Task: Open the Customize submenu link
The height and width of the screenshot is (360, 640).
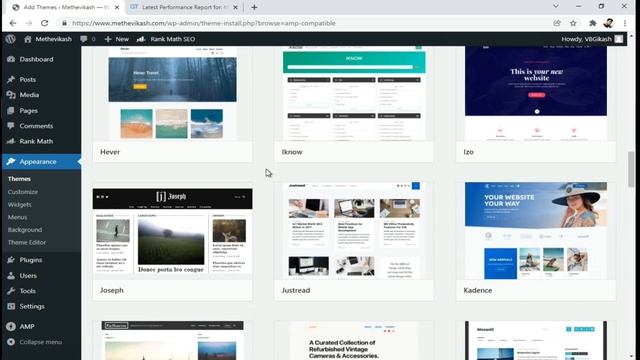Action: tap(22, 192)
